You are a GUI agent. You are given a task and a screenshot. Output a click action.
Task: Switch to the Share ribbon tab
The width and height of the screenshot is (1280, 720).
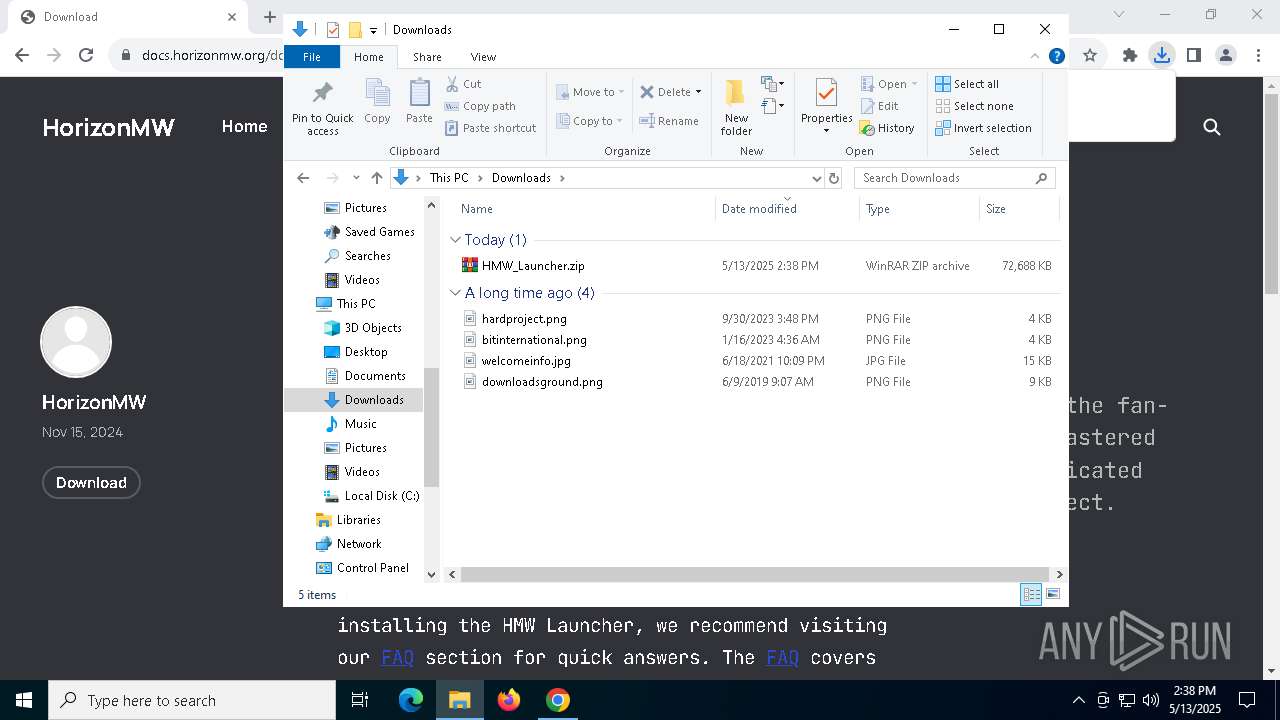click(x=427, y=57)
